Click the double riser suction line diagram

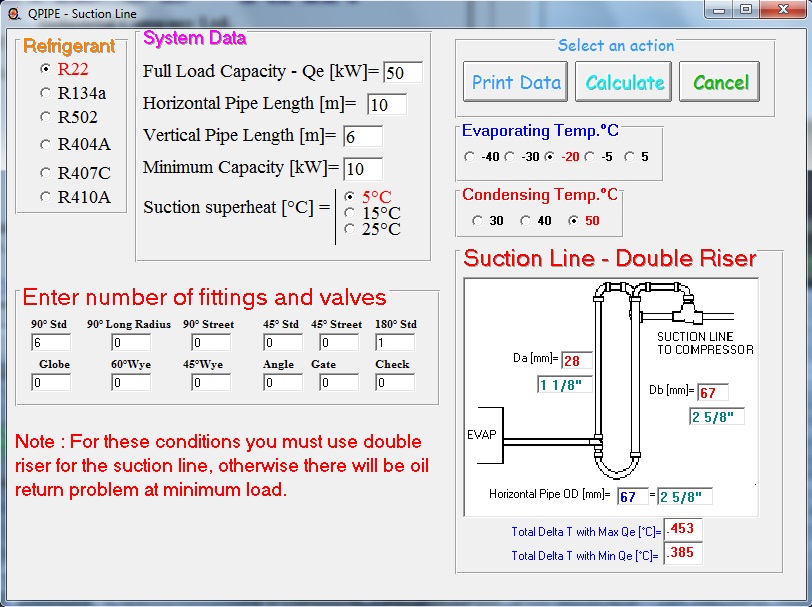click(x=611, y=397)
